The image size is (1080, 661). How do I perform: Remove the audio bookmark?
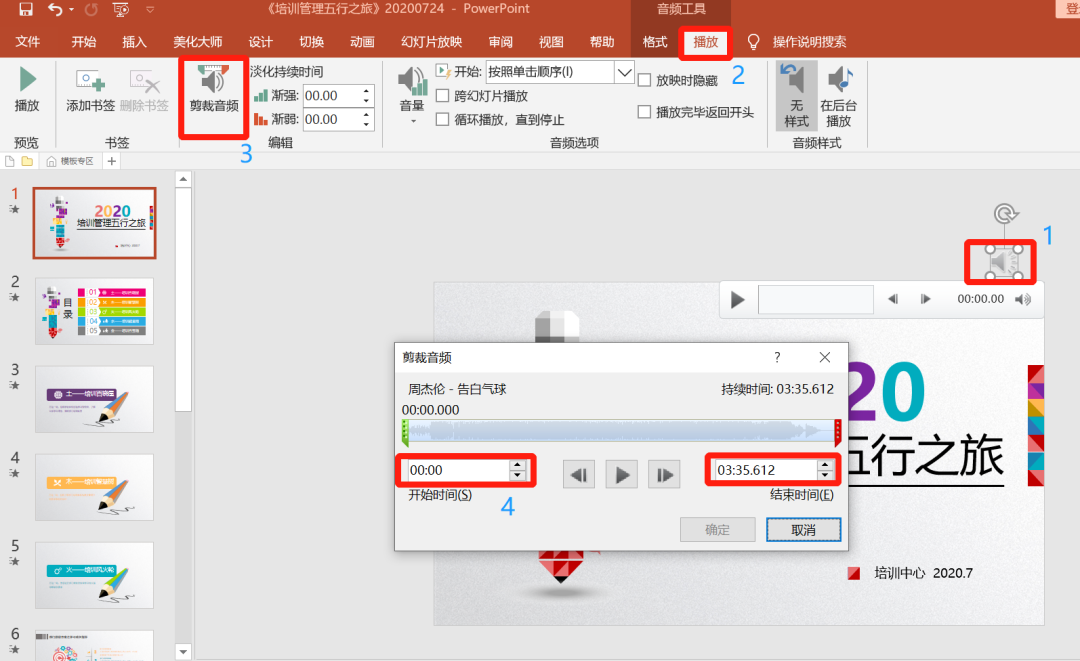pos(144,90)
